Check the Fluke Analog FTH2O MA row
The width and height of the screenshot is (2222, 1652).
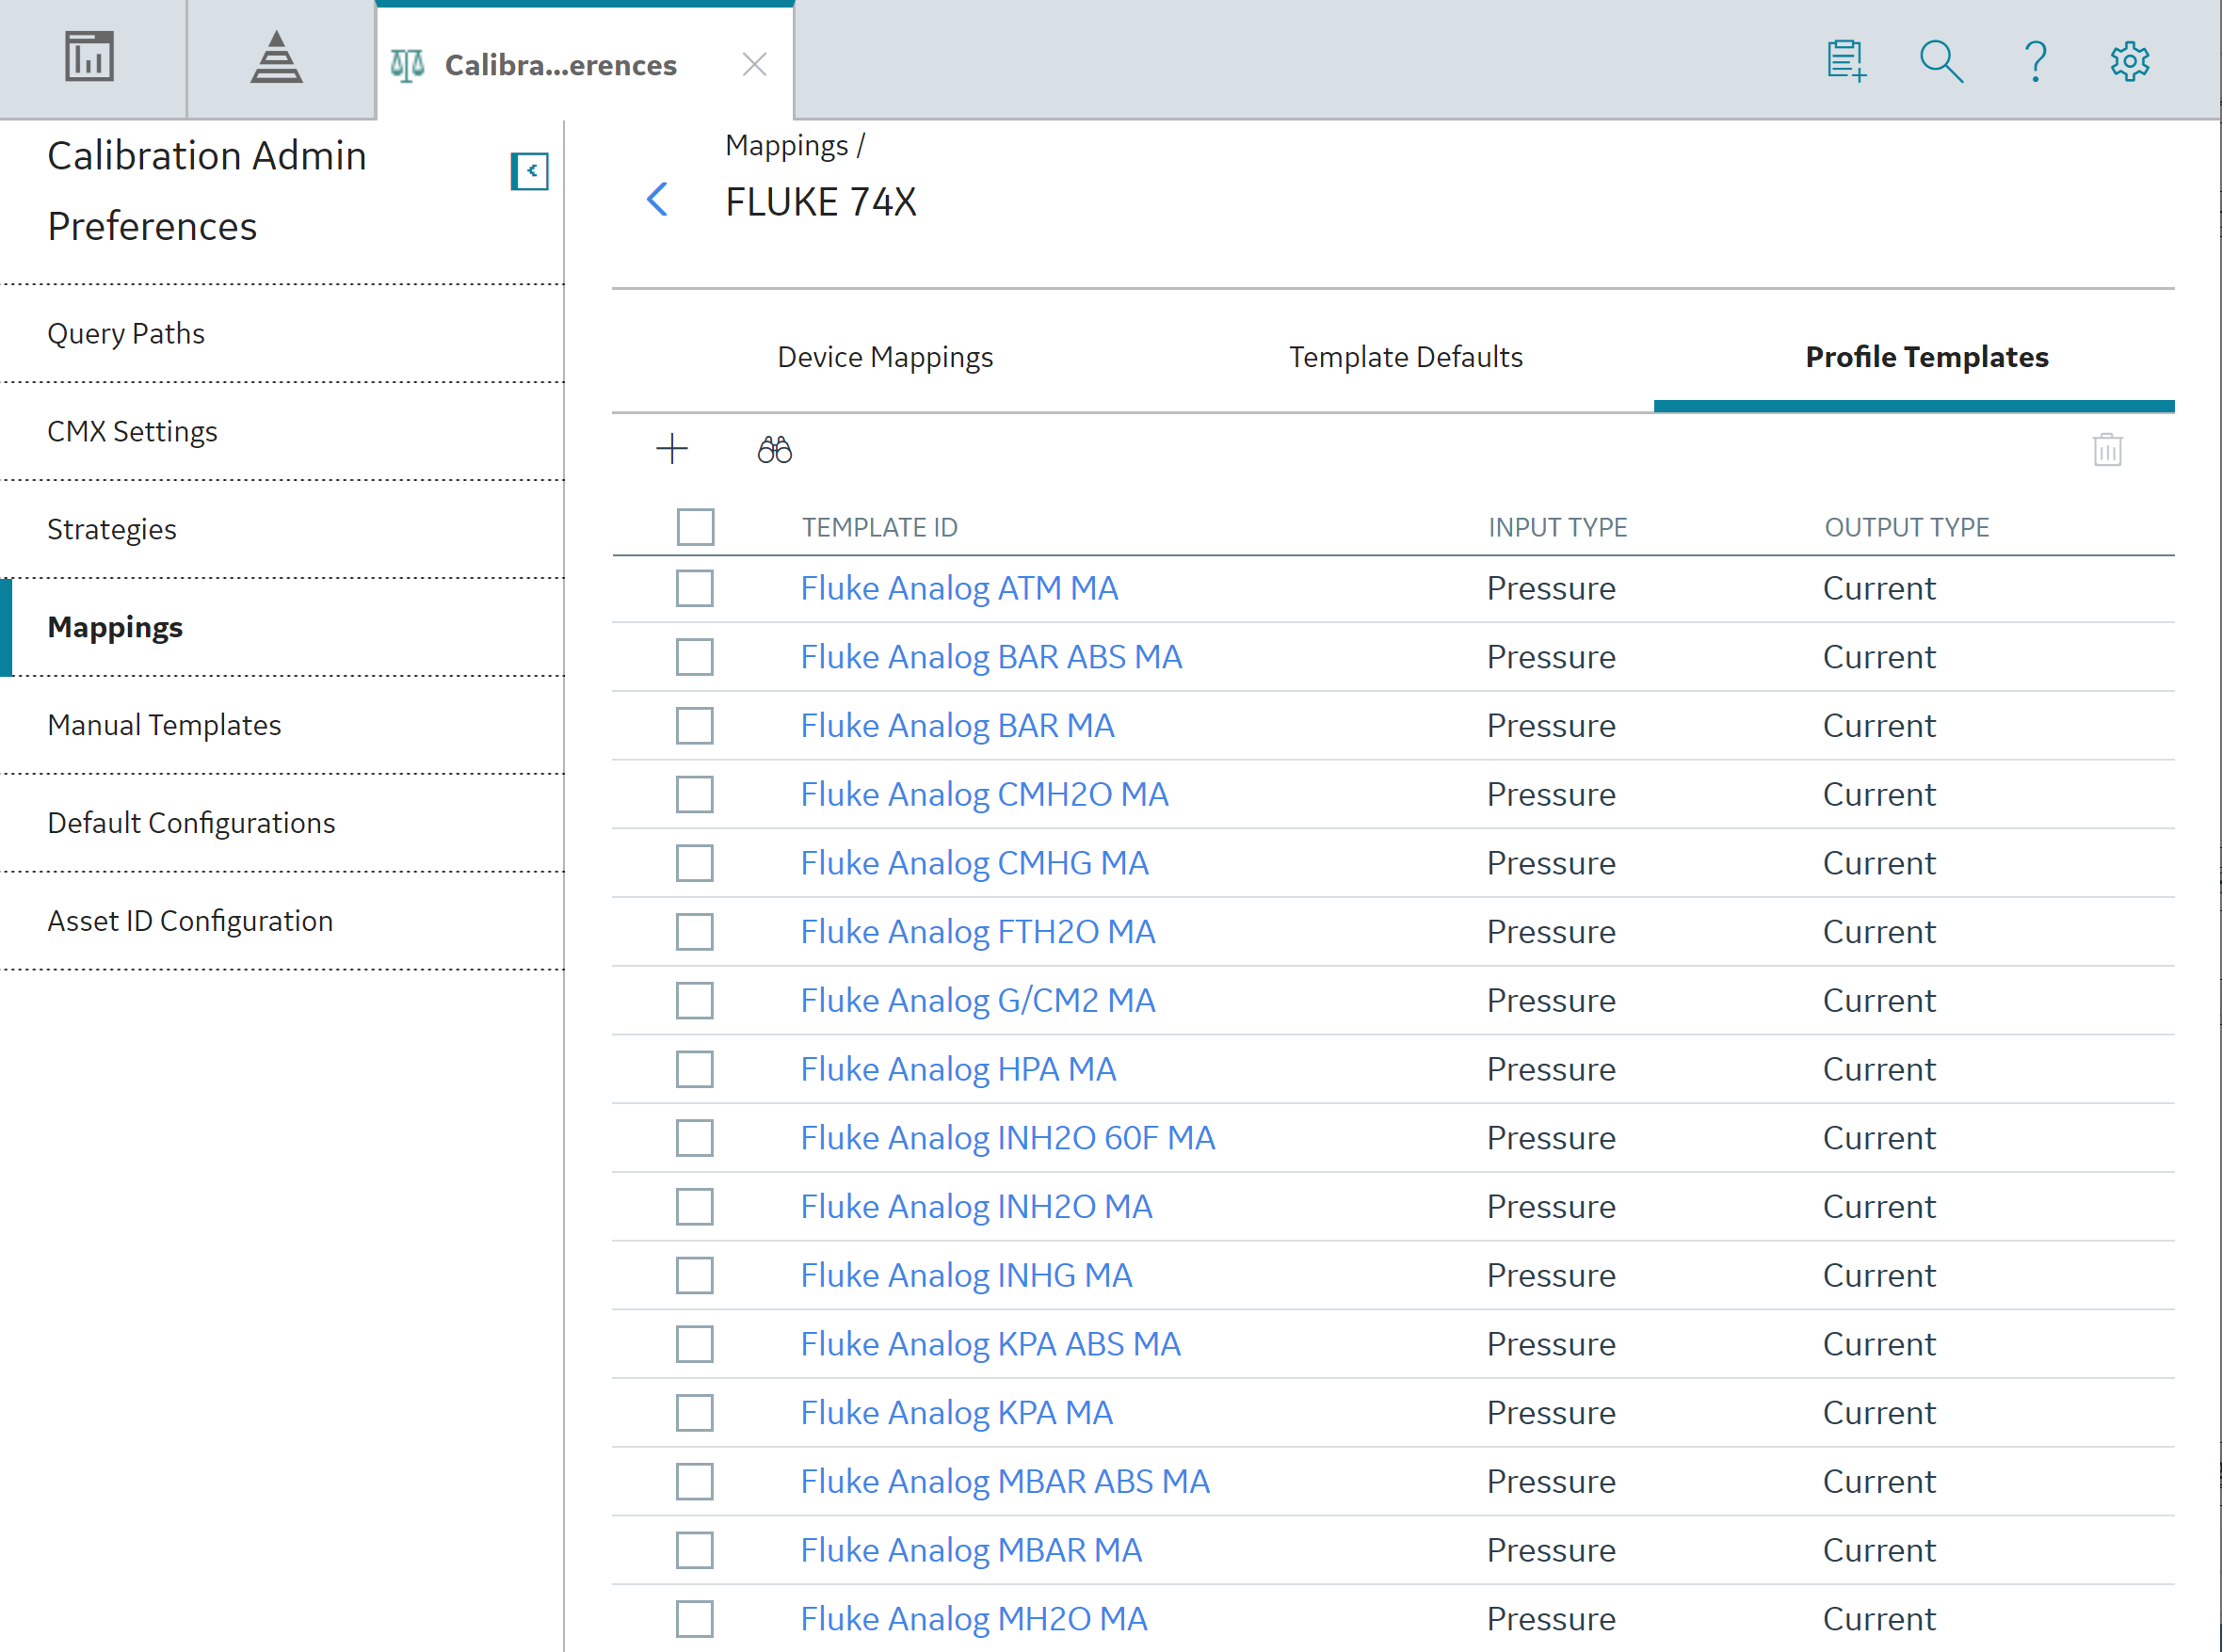click(x=694, y=932)
